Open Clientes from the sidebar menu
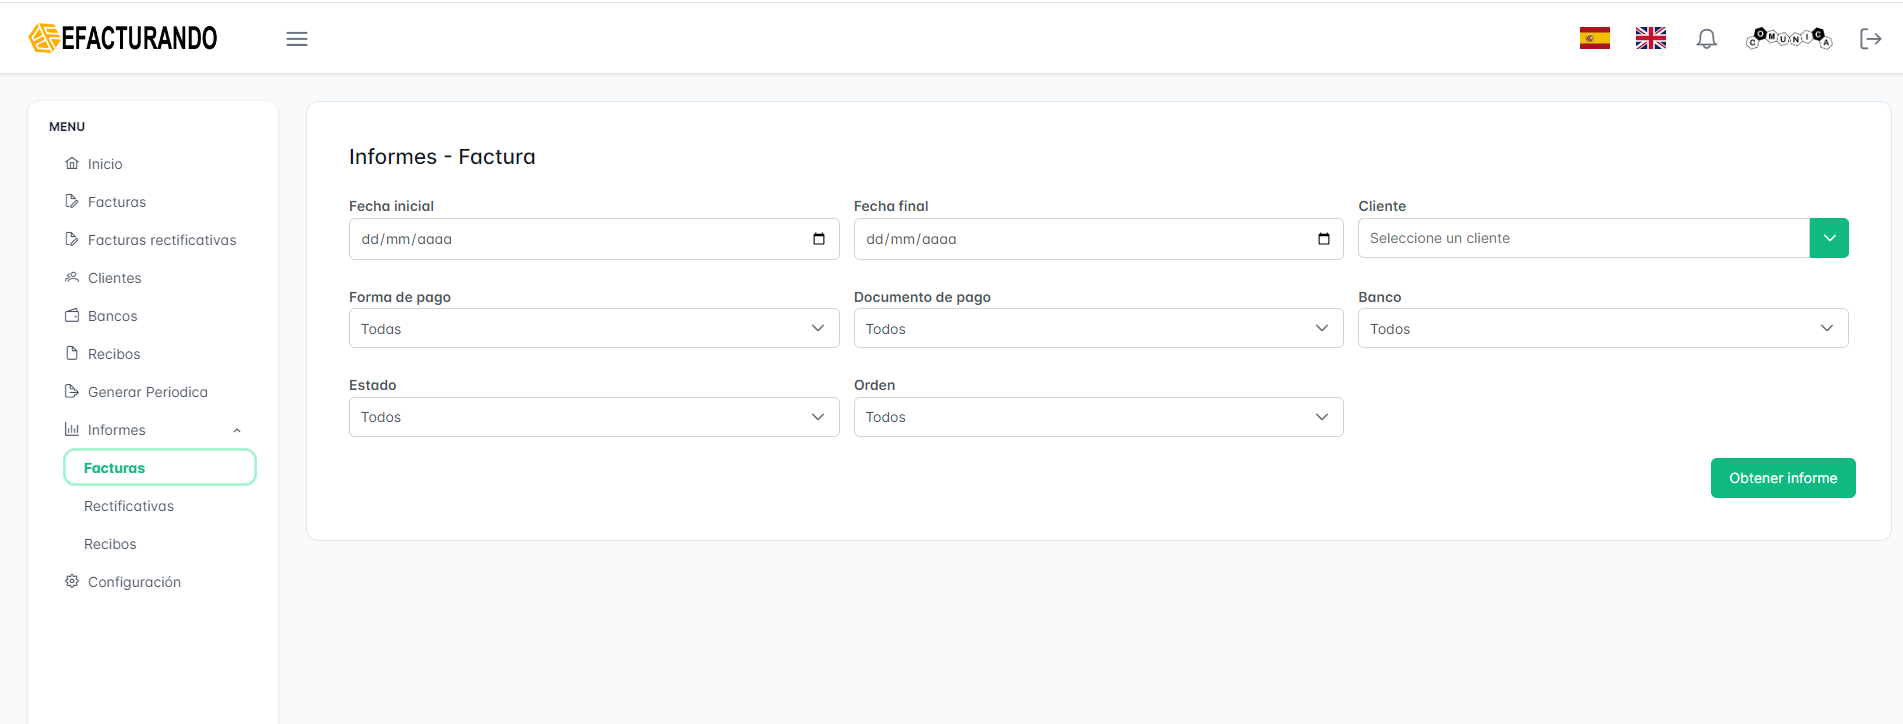This screenshot has width=1903, height=724. tap(114, 278)
